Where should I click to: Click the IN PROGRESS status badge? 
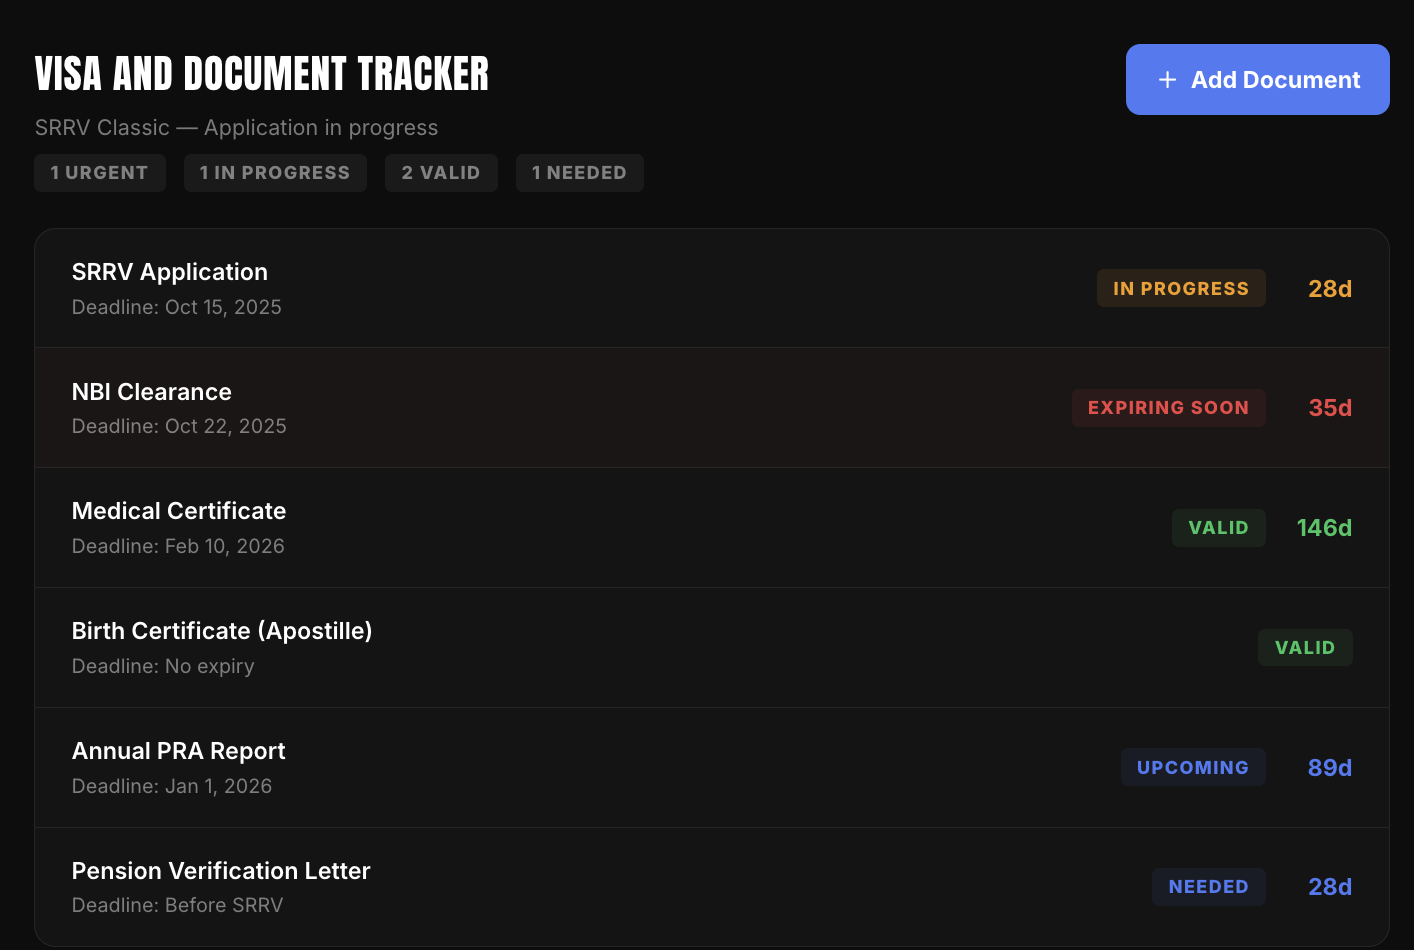pyautogui.click(x=1181, y=288)
